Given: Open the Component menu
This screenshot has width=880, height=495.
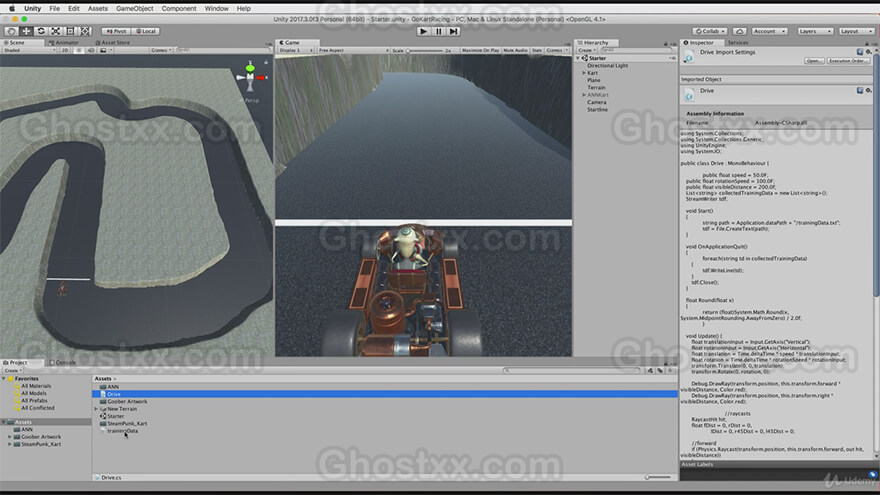Looking at the screenshot, I should click(179, 8).
